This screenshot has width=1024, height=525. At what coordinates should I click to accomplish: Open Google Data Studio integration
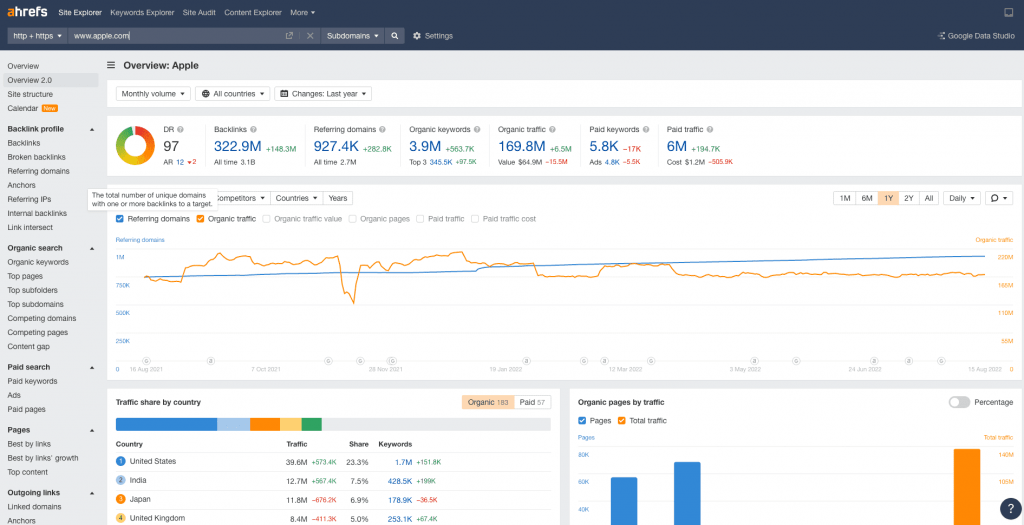coord(976,36)
